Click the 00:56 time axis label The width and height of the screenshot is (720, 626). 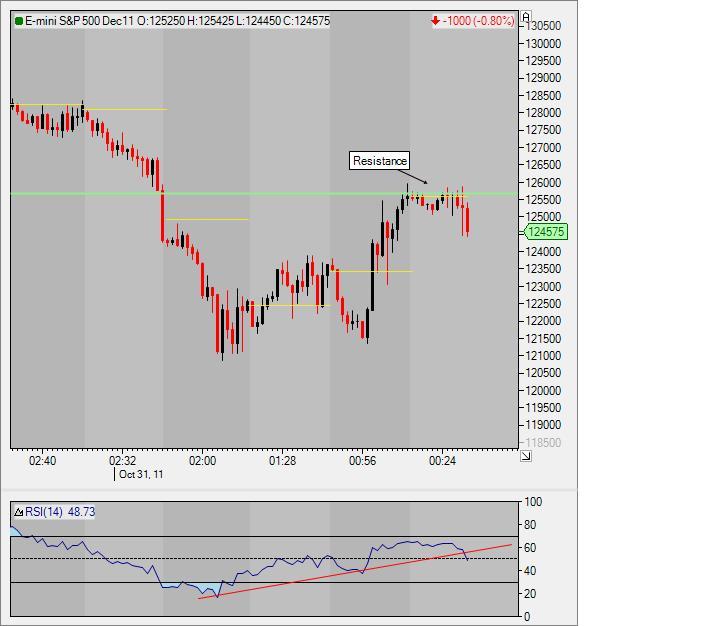[x=362, y=461]
